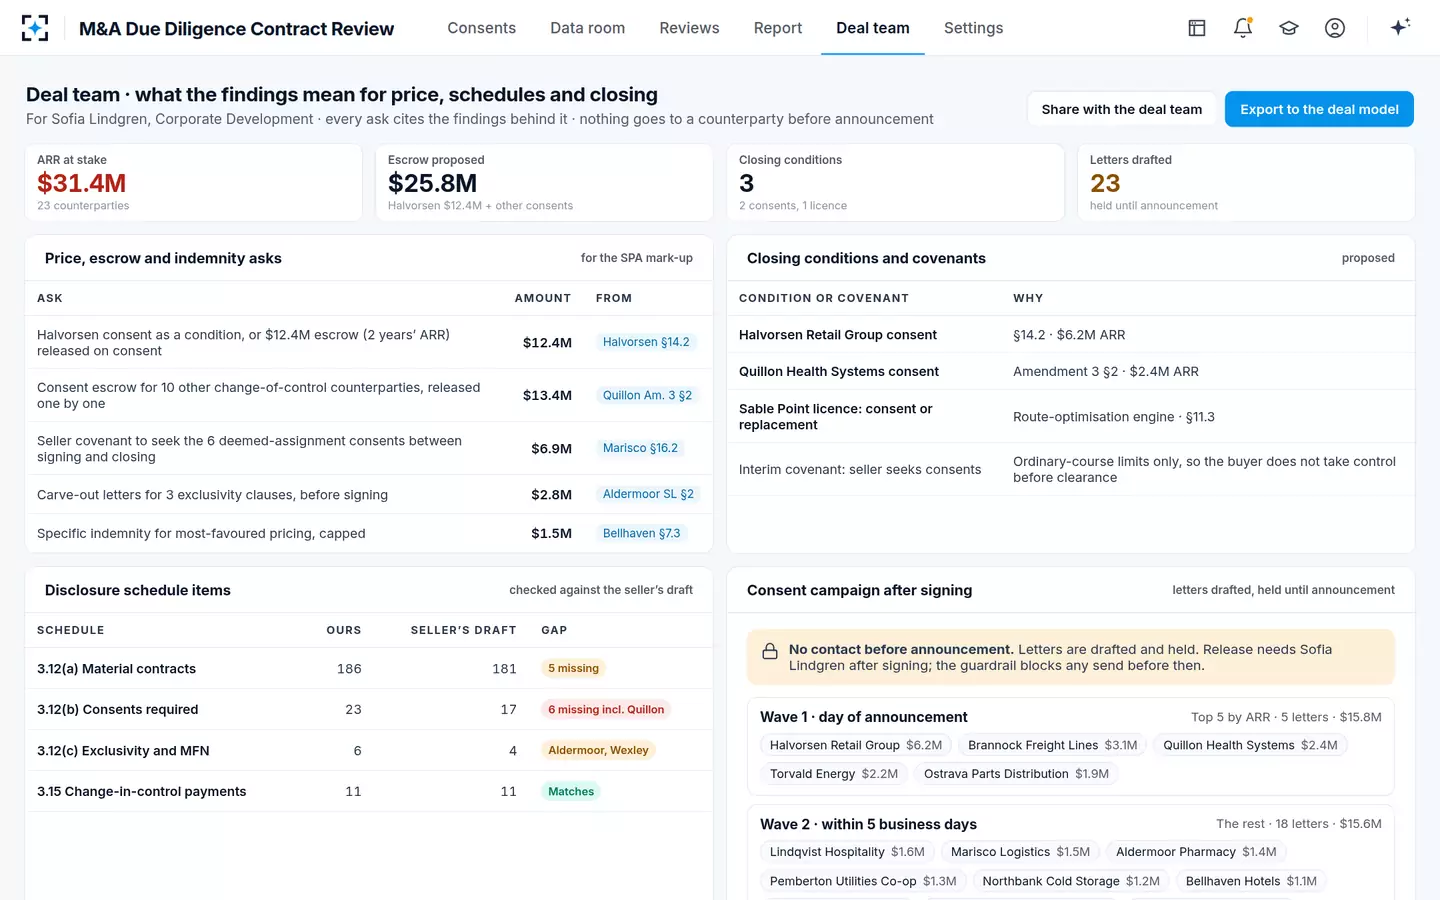This screenshot has height=900, width=1440.
Task: Click the lock icon in no-contact banner
Action: tap(770, 651)
